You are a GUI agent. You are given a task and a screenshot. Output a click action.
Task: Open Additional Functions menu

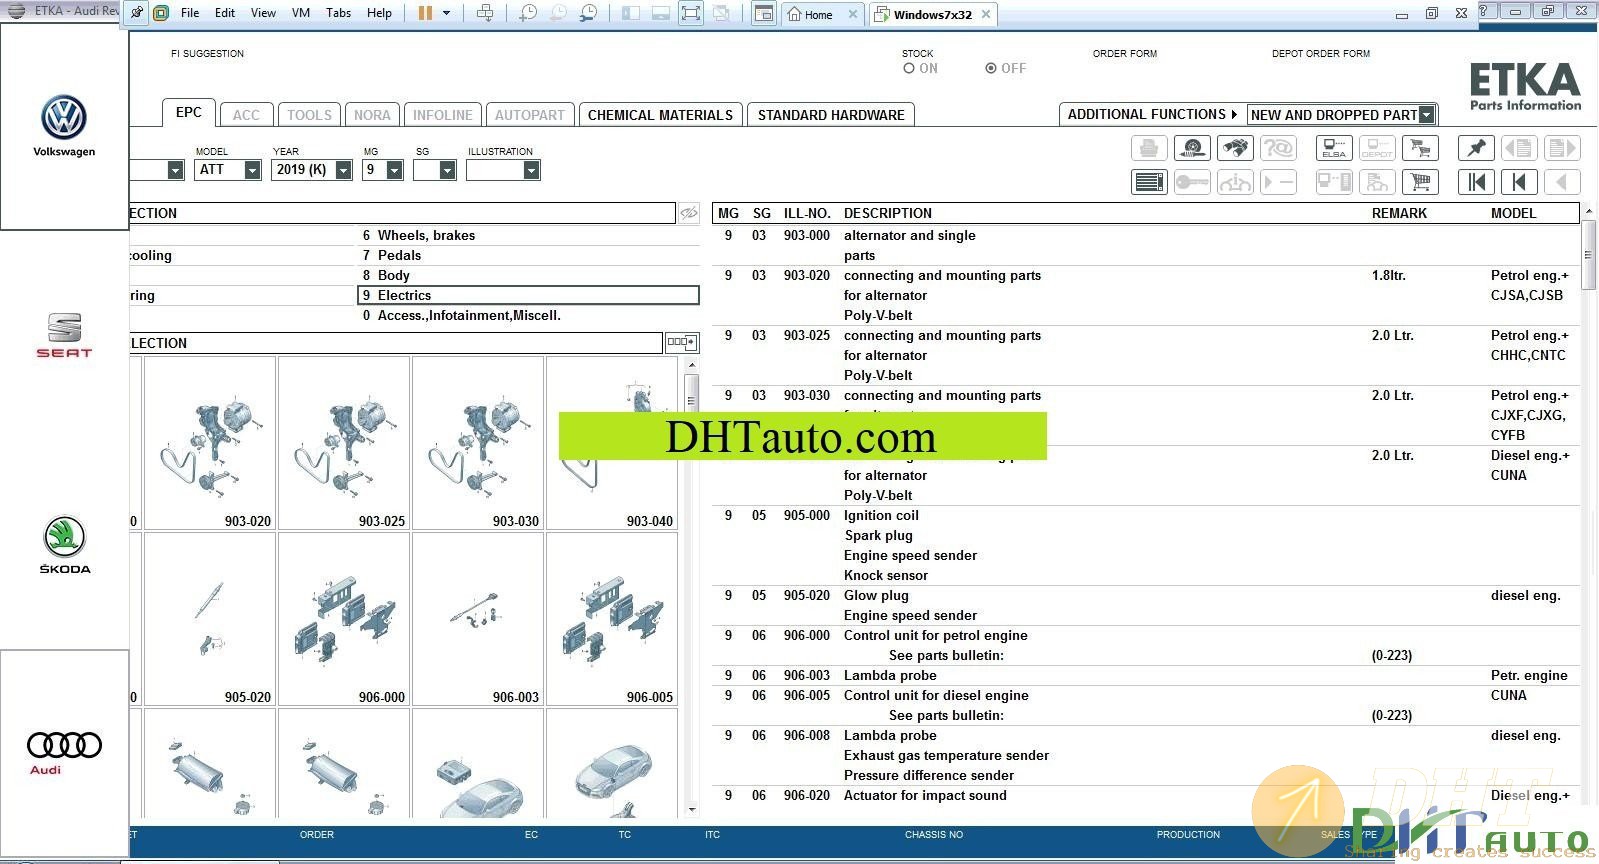click(1152, 114)
